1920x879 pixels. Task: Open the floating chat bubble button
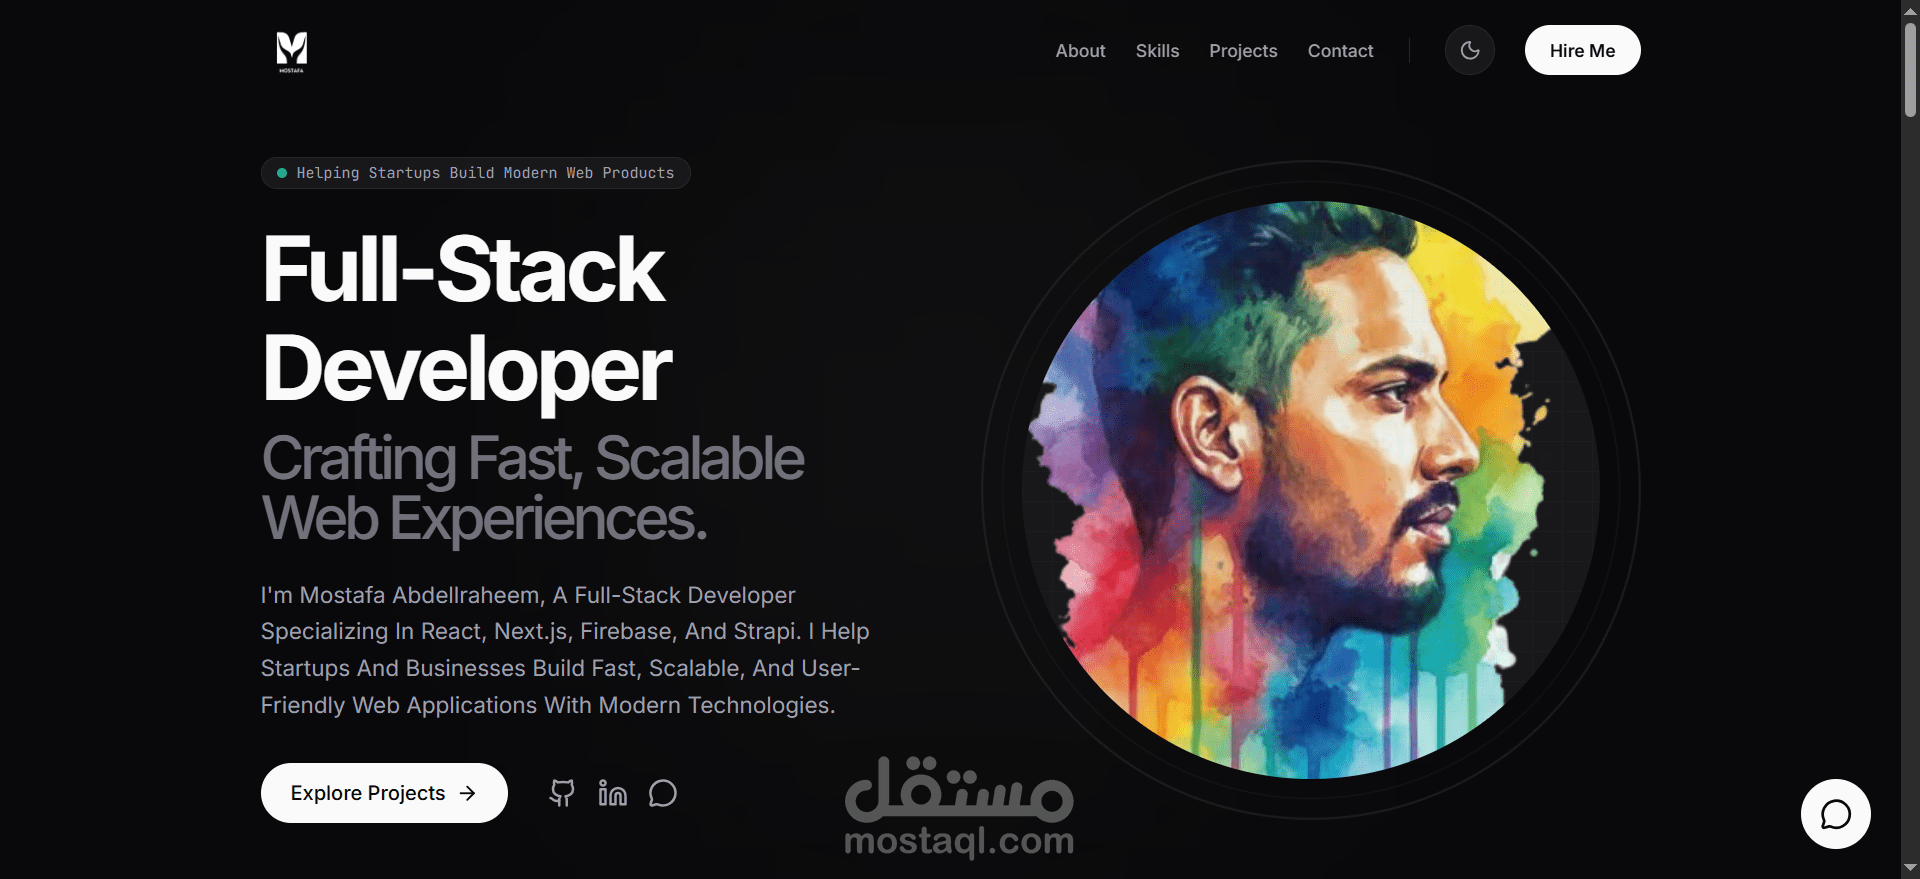coord(1835,814)
